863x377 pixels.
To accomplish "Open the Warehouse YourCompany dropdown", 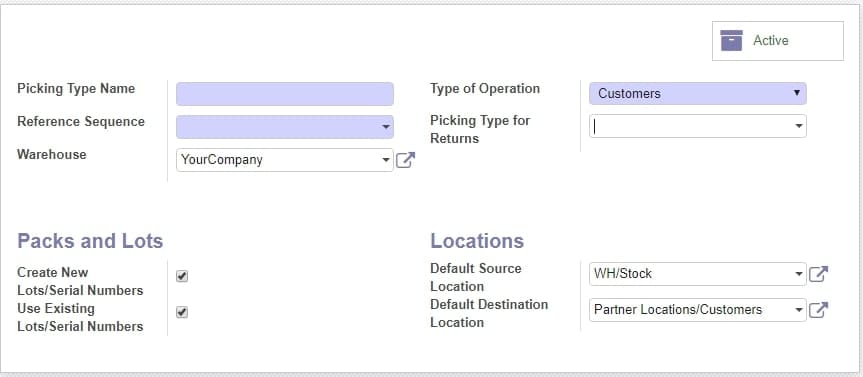I will tap(285, 160).
